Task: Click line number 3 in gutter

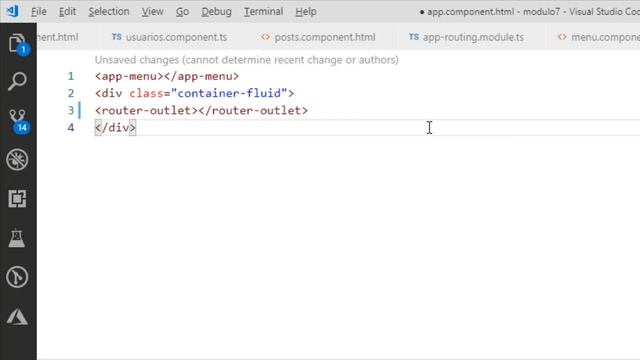Action: click(x=71, y=111)
